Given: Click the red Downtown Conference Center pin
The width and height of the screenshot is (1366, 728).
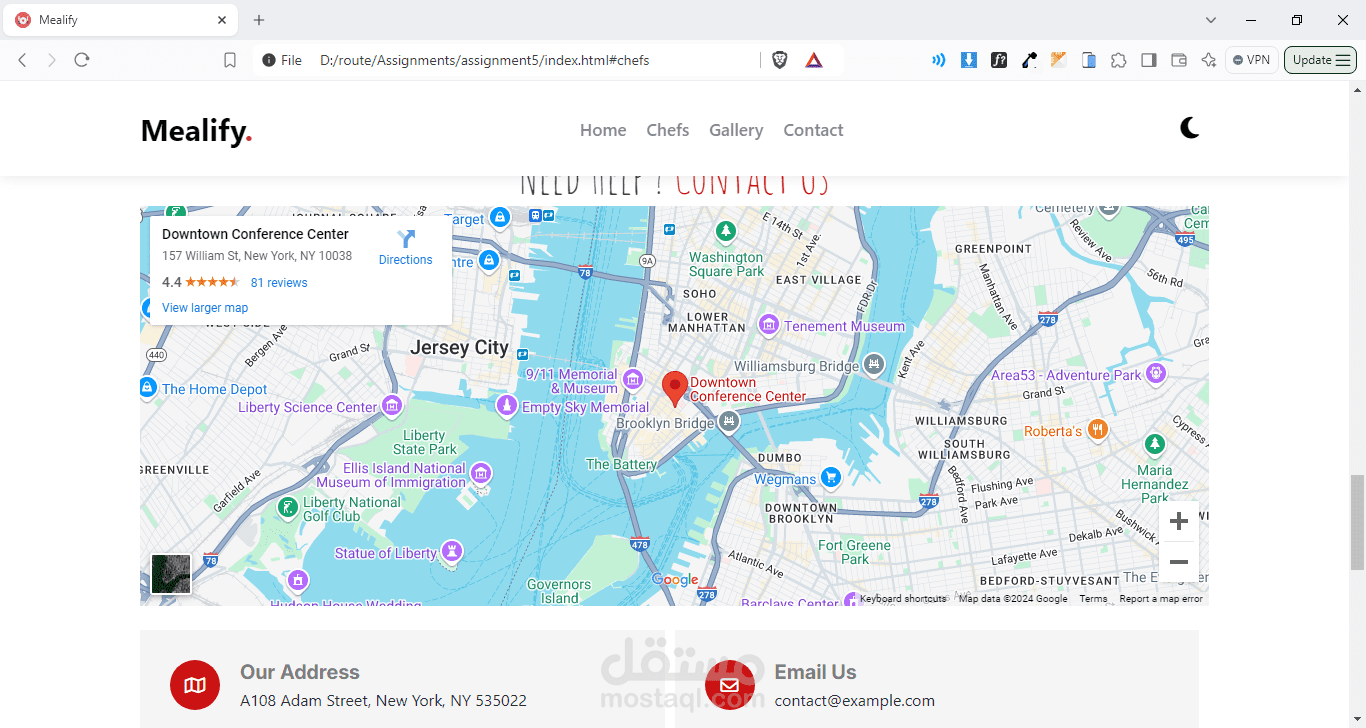Looking at the screenshot, I should (675, 388).
